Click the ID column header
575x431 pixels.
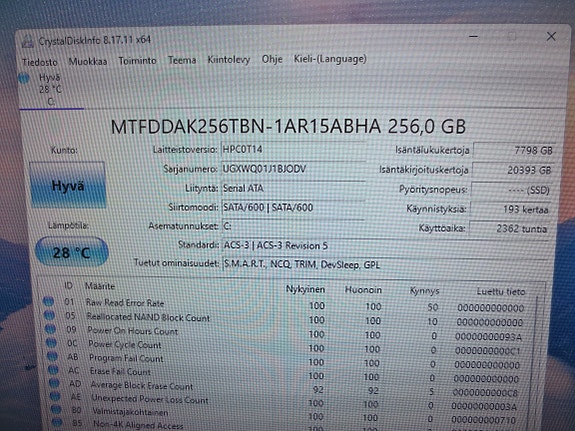click(x=68, y=285)
